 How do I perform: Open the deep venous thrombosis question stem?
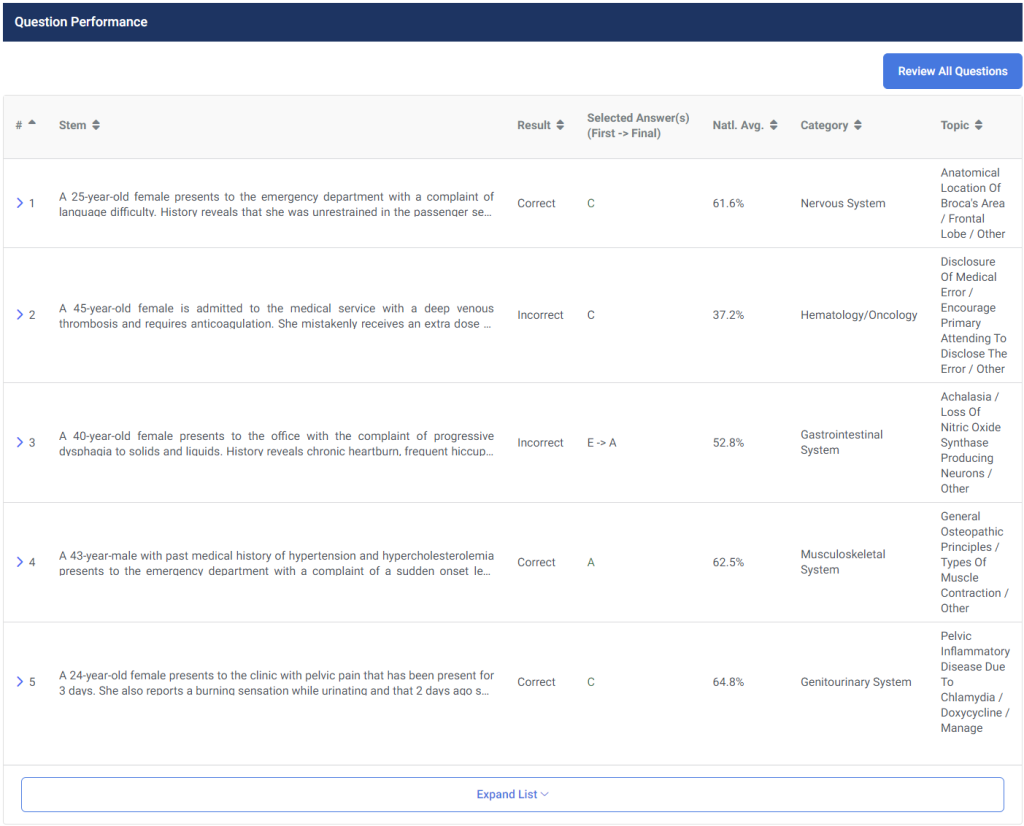click(276, 316)
